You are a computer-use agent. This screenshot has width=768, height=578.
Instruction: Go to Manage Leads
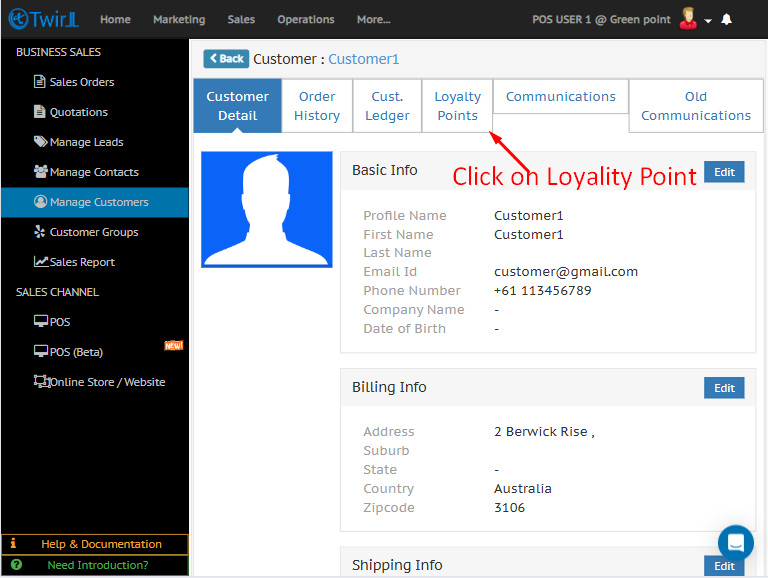(86, 142)
